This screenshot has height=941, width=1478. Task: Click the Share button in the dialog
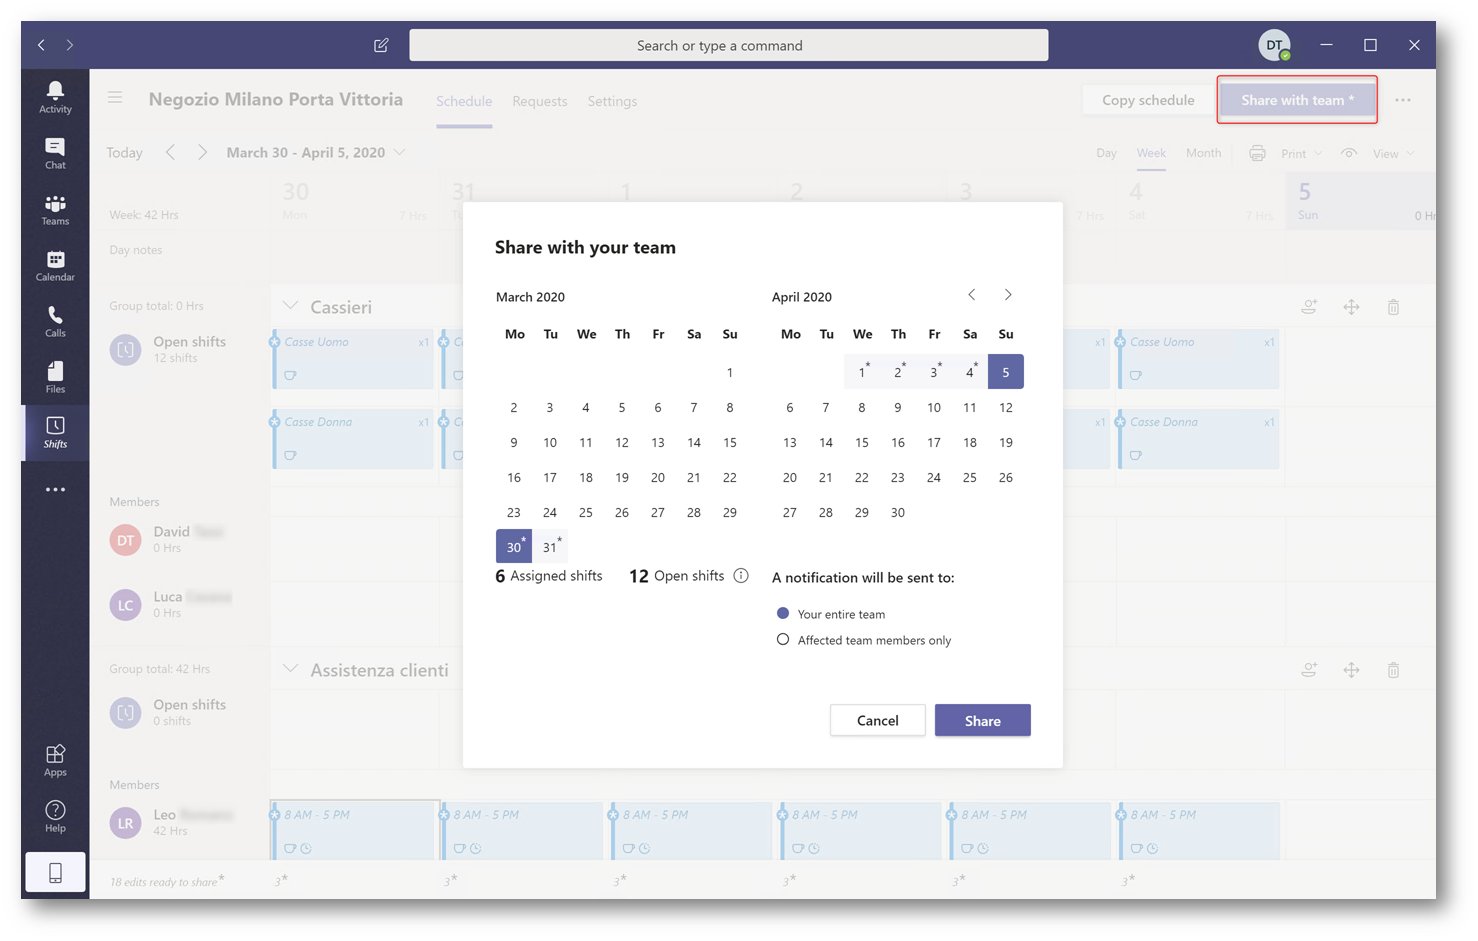click(x=983, y=720)
